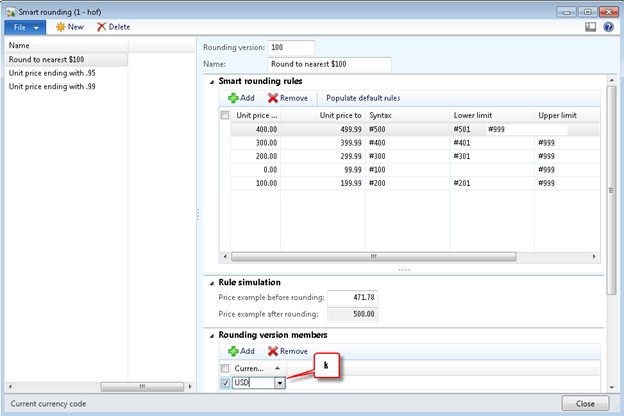624x416 pixels.
Task: Add a smart rounding rule
Action: pos(241,98)
